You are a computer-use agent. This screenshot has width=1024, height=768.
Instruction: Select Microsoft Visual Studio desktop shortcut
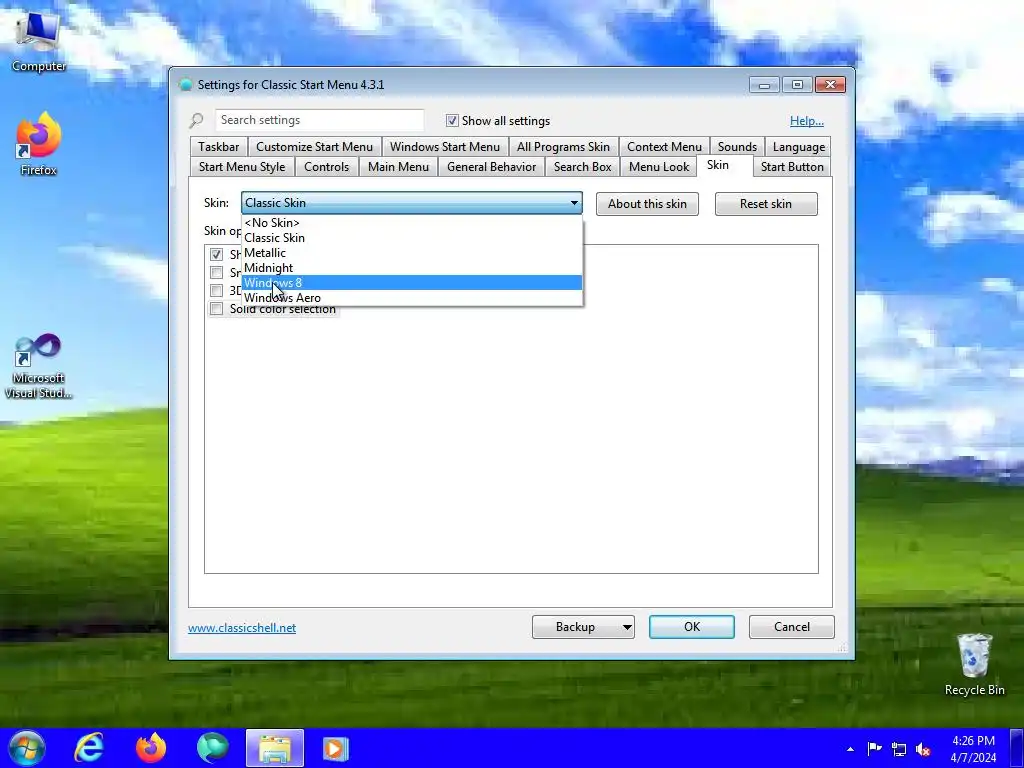click(38, 366)
